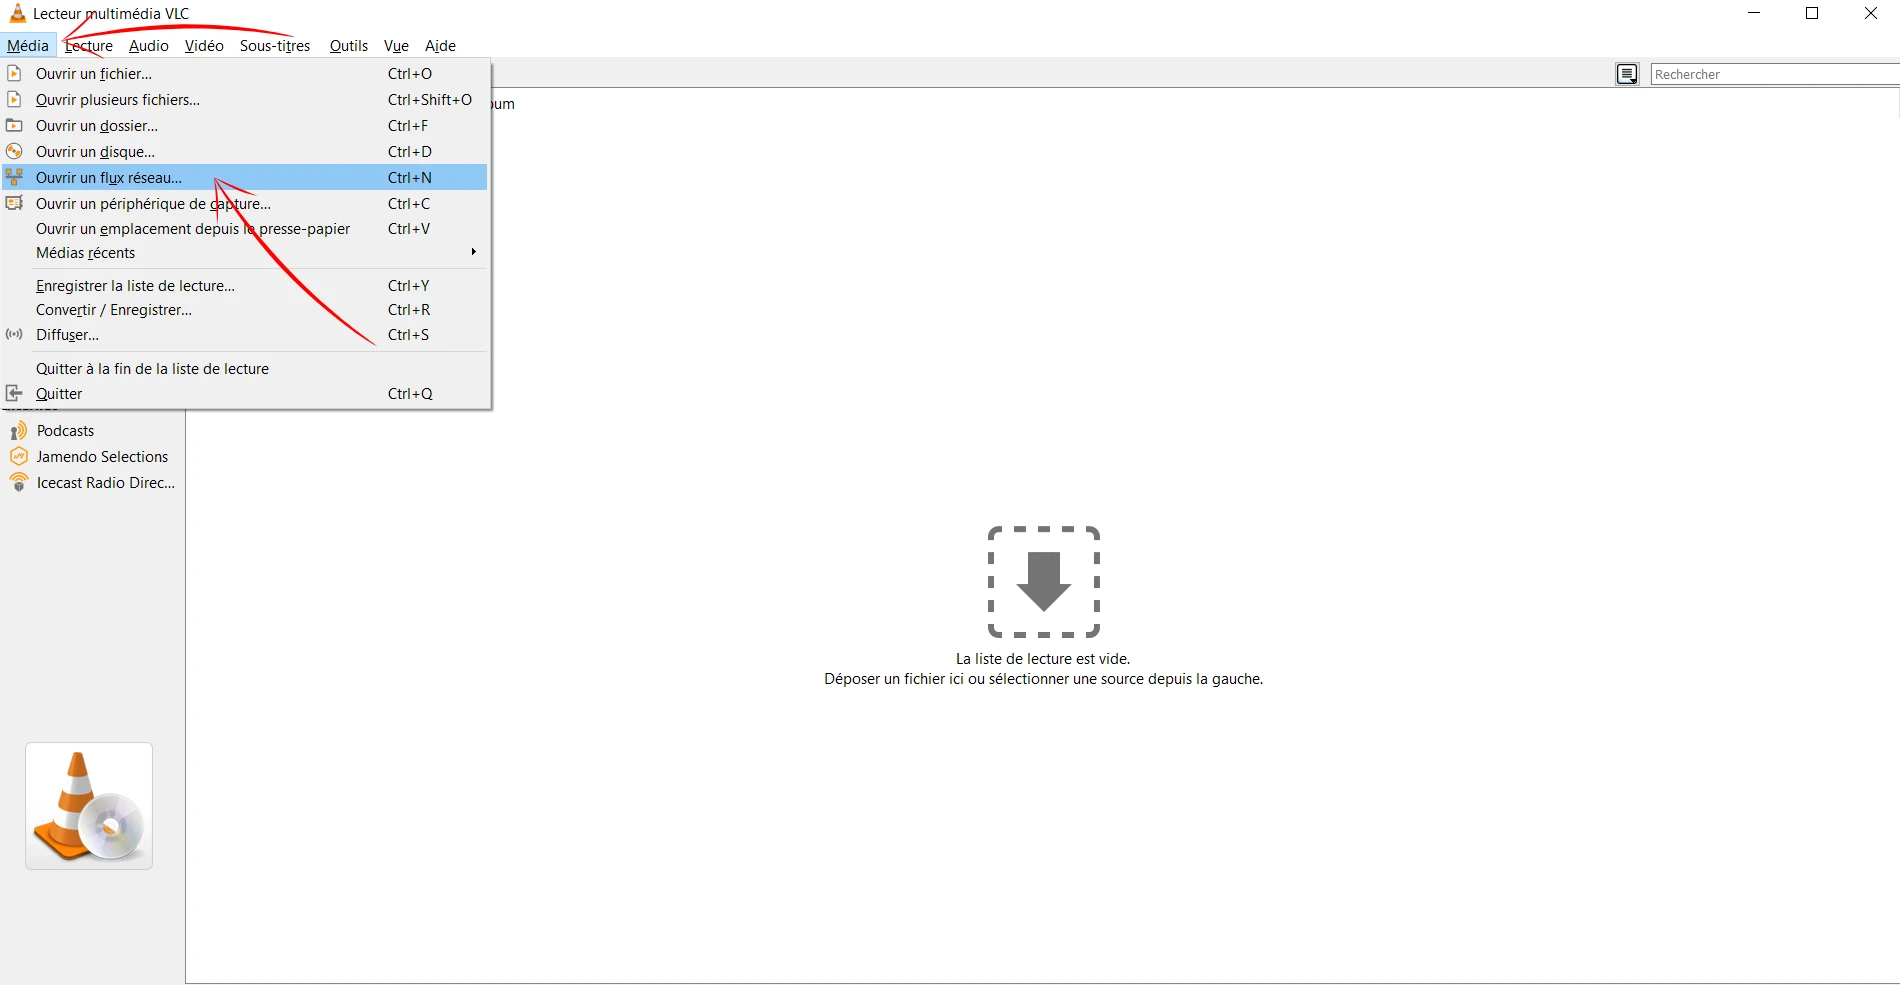
Task: Expand the Médias récents submenu
Action: coord(245,252)
